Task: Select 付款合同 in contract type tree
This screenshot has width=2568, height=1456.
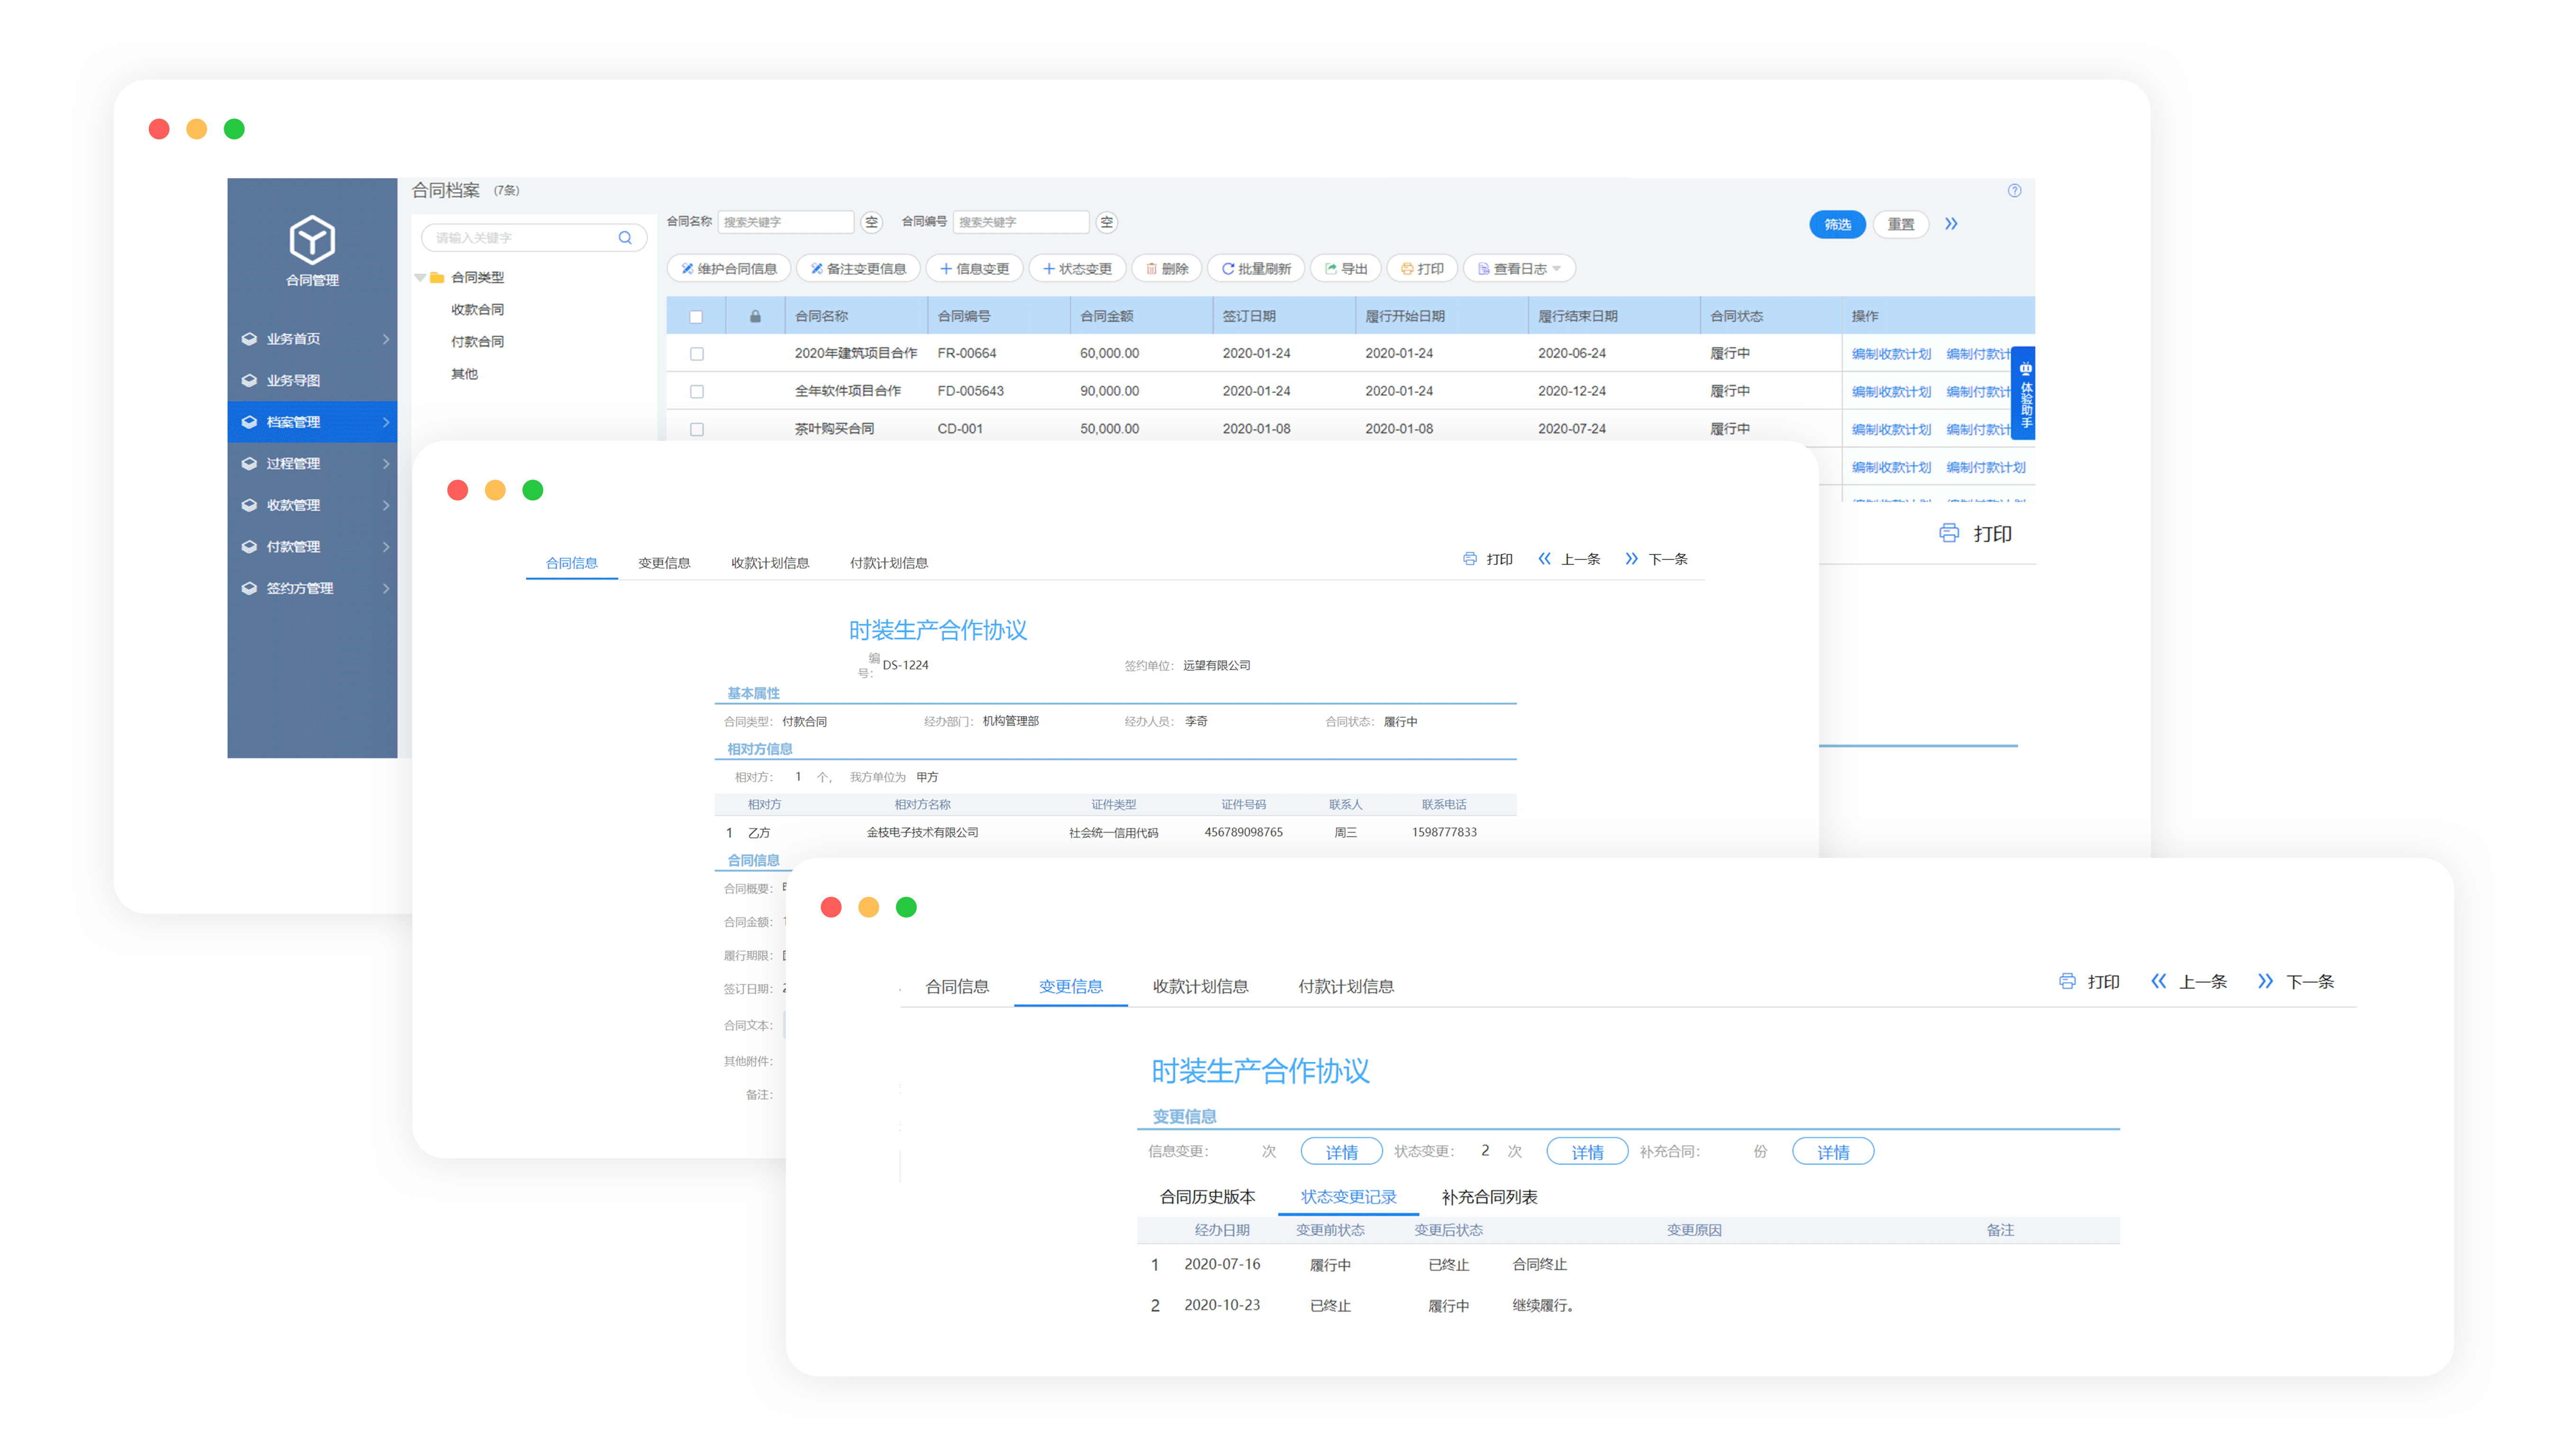Action: point(477,342)
